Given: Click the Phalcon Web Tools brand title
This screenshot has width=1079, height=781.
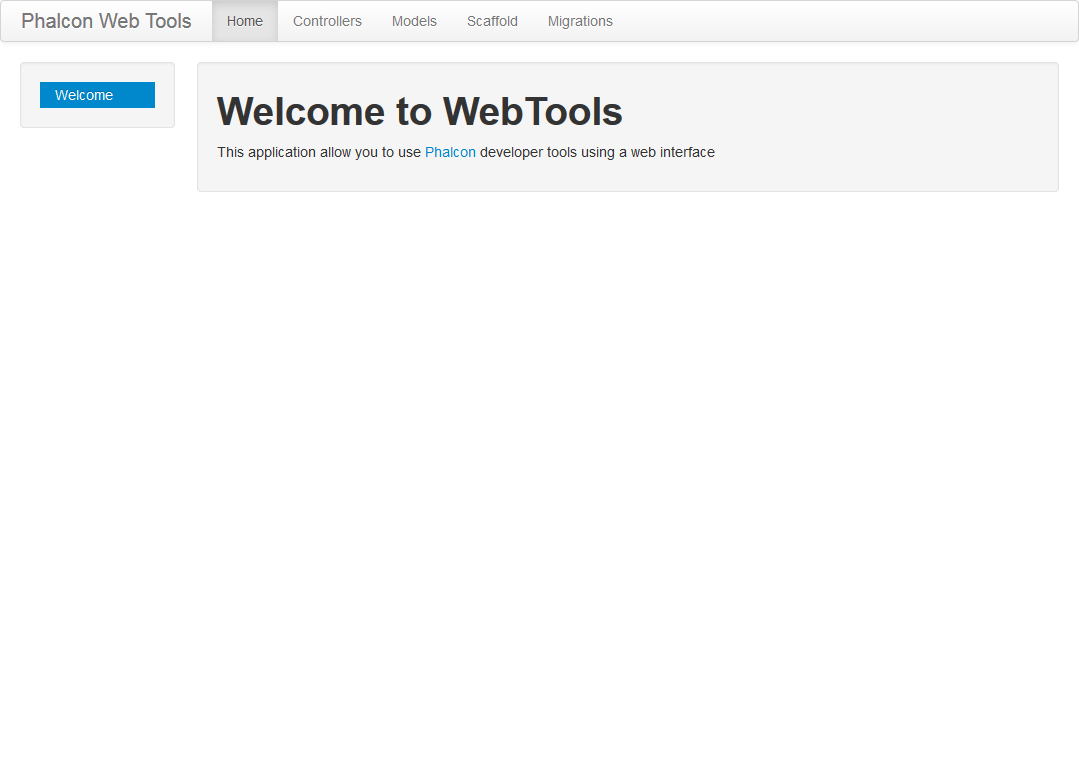Looking at the screenshot, I should 106,21.
